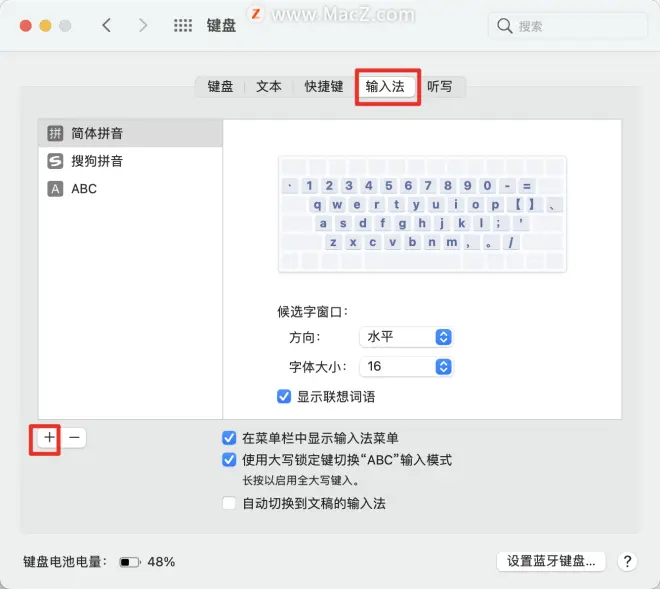Show all preferences grid icon
The width and height of the screenshot is (660, 589).
pyautogui.click(x=183, y=26)
